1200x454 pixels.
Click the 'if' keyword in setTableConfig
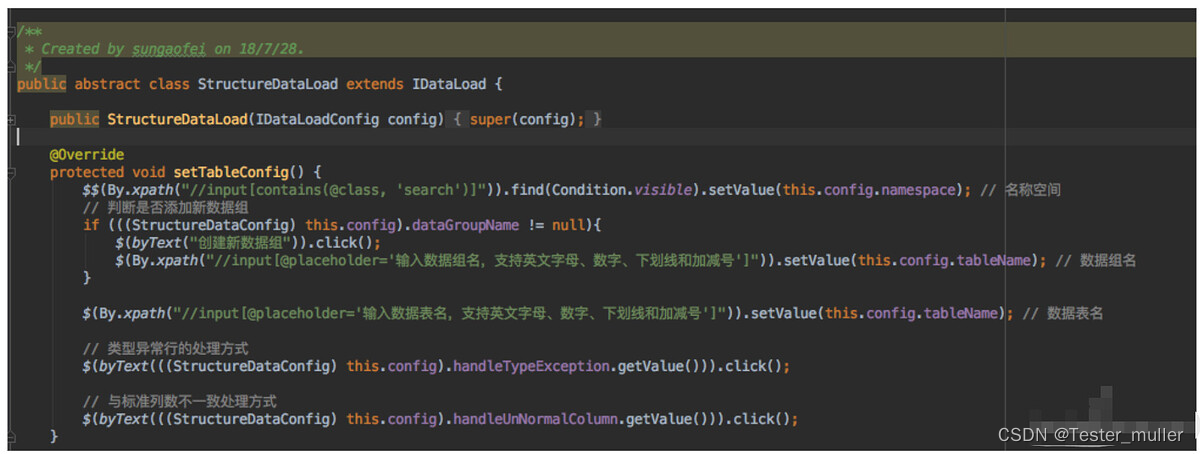(91, 225)
